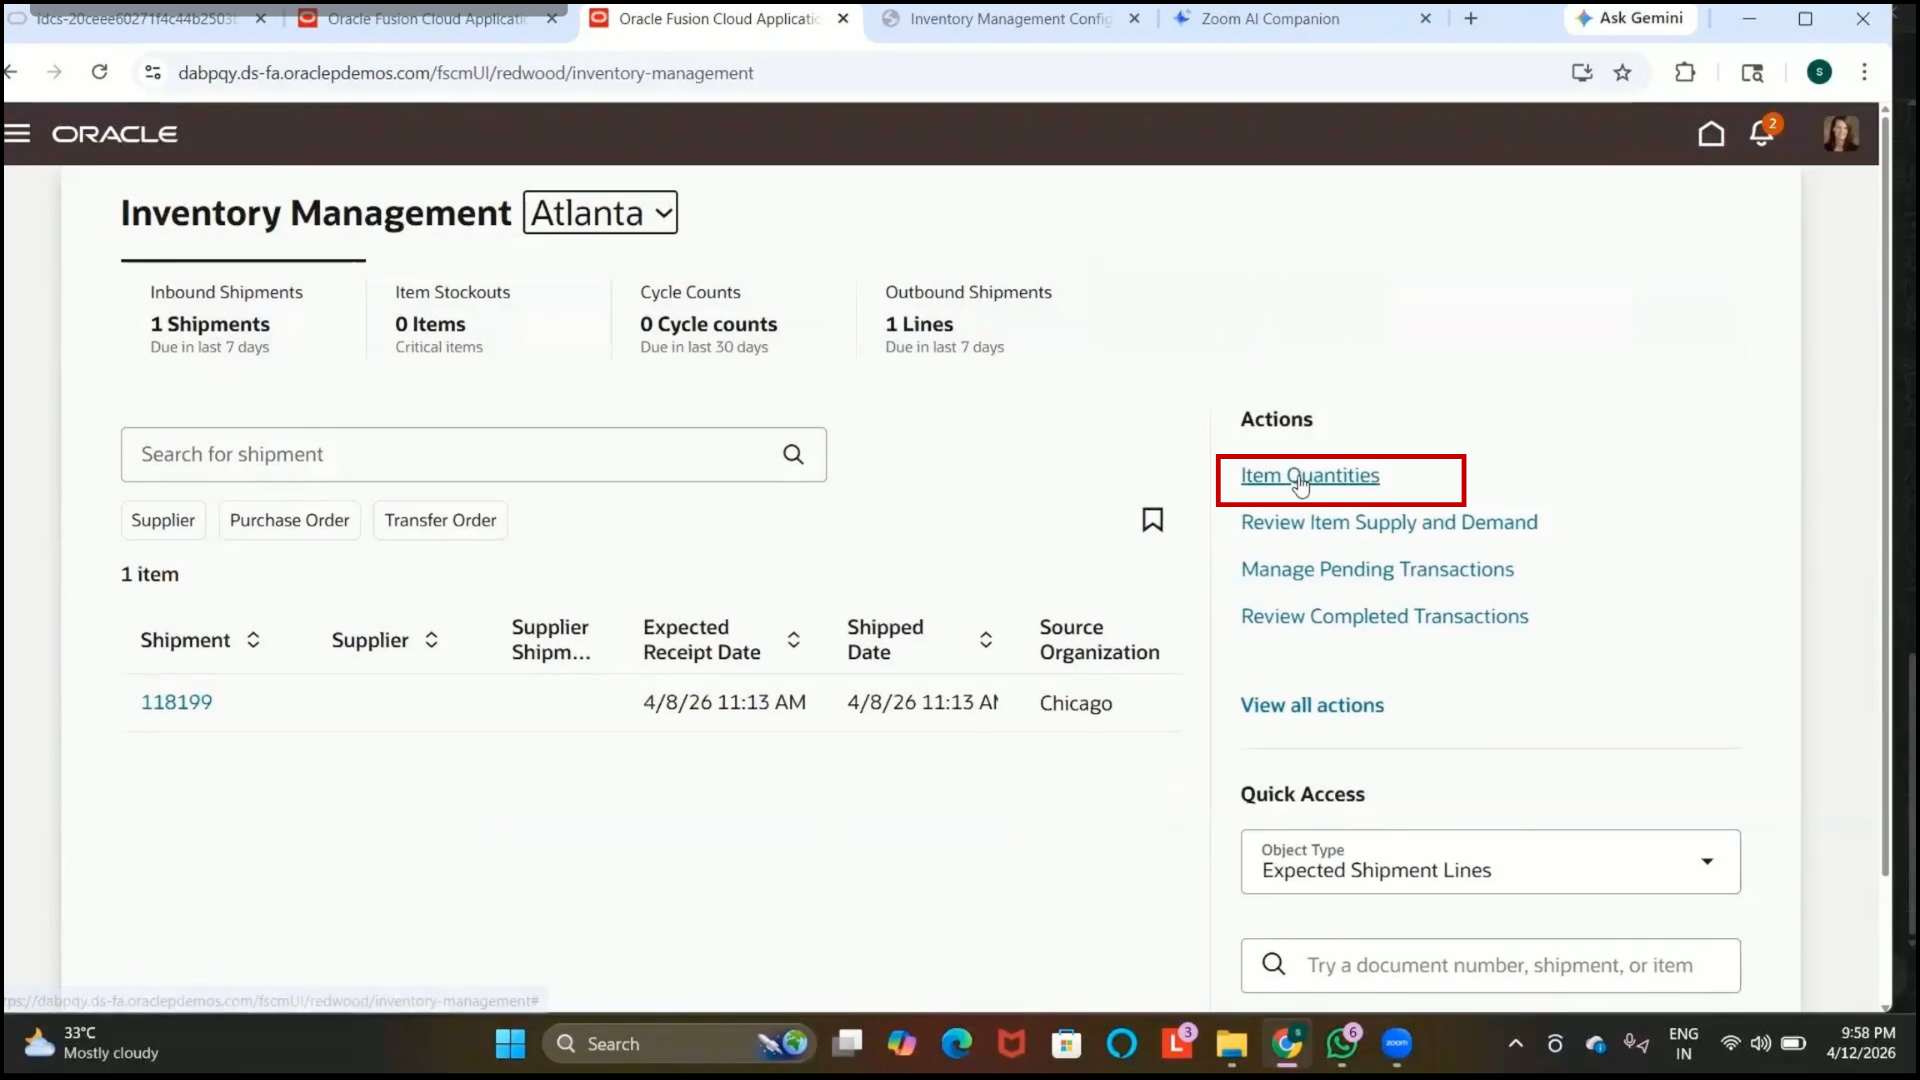Open clock showing 9:58 PM

tap(1860, 1043)
